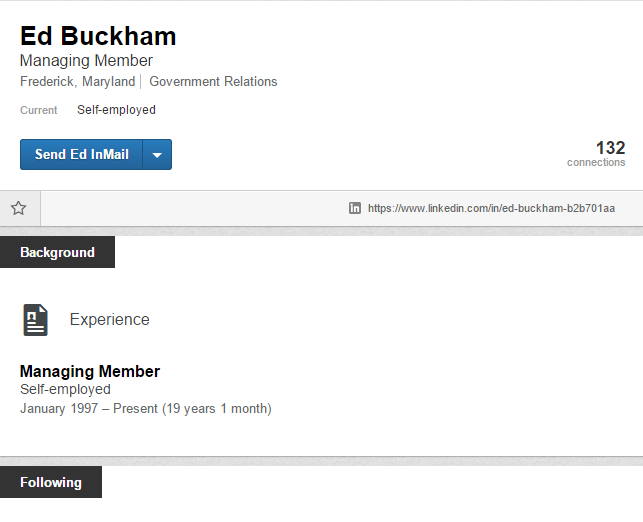Screen dimensions: 643x522
Task: Click the Experience document icon
Action: click(x=36, y=320)
